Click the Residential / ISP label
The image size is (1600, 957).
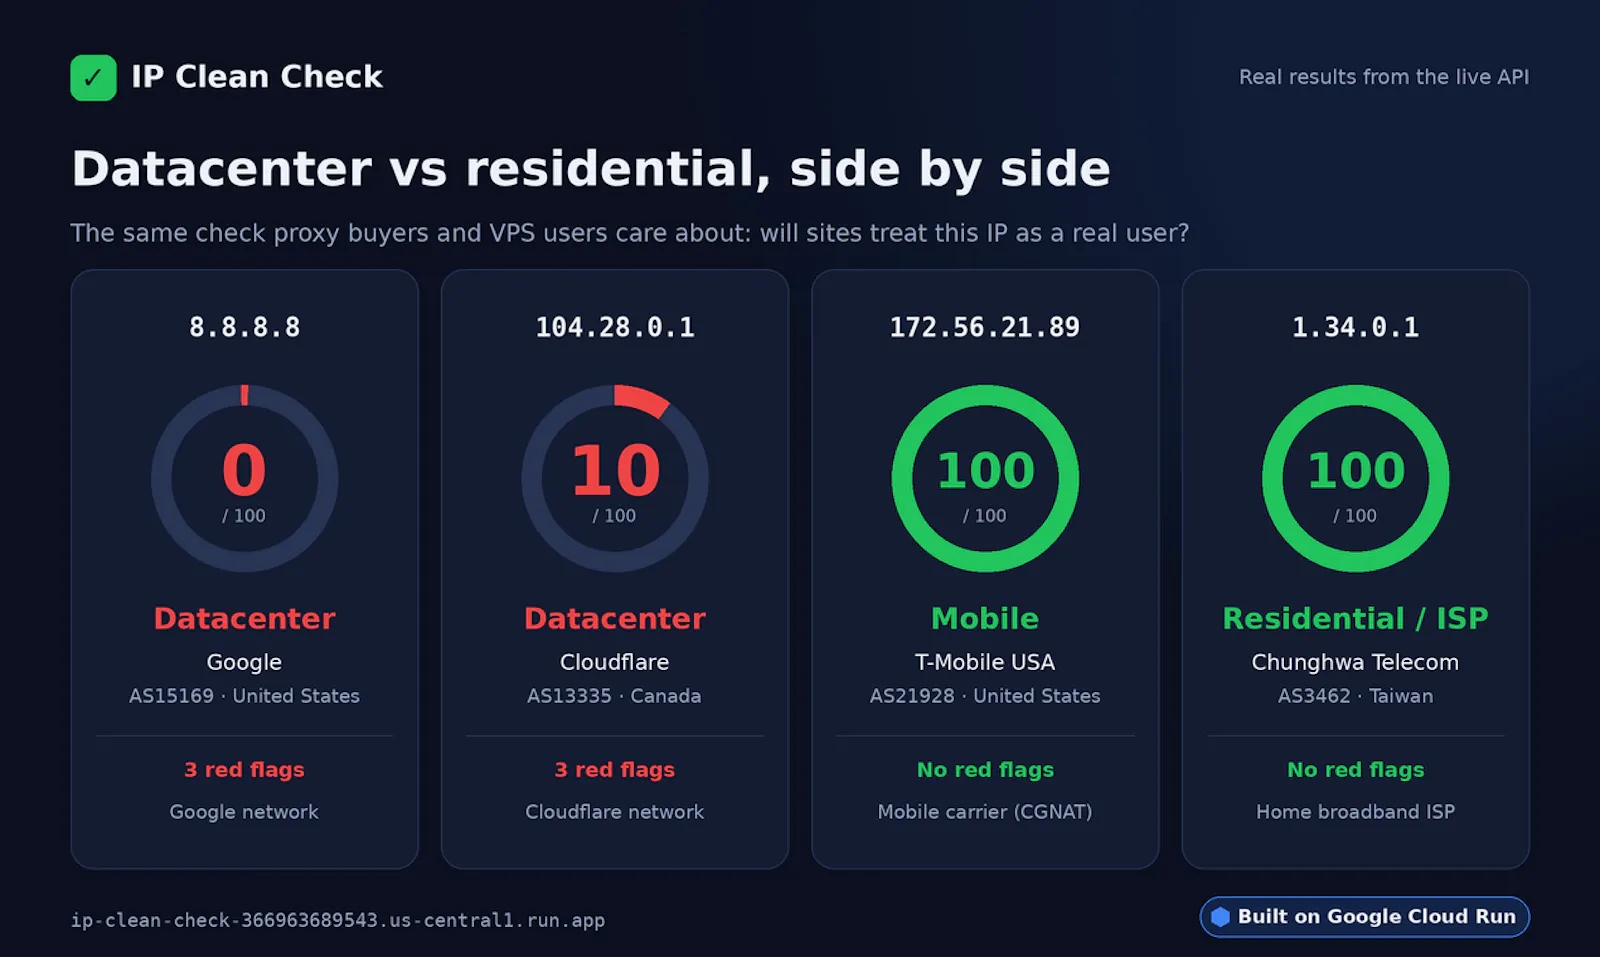(1356, 618)
